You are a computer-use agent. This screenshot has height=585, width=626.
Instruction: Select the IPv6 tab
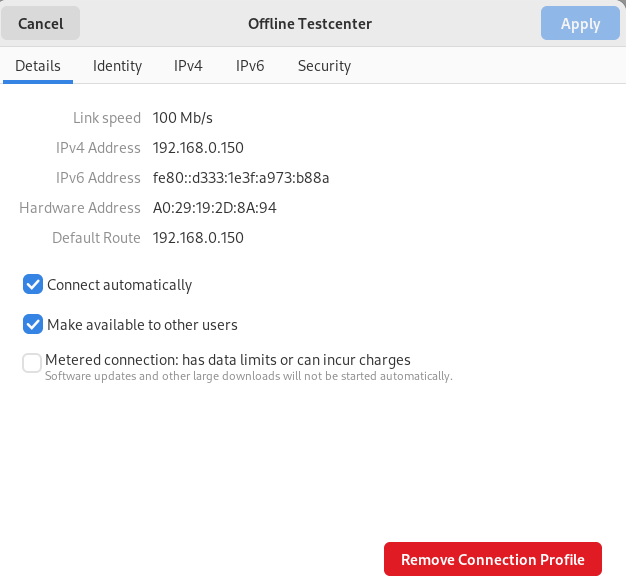coord(250,66)
